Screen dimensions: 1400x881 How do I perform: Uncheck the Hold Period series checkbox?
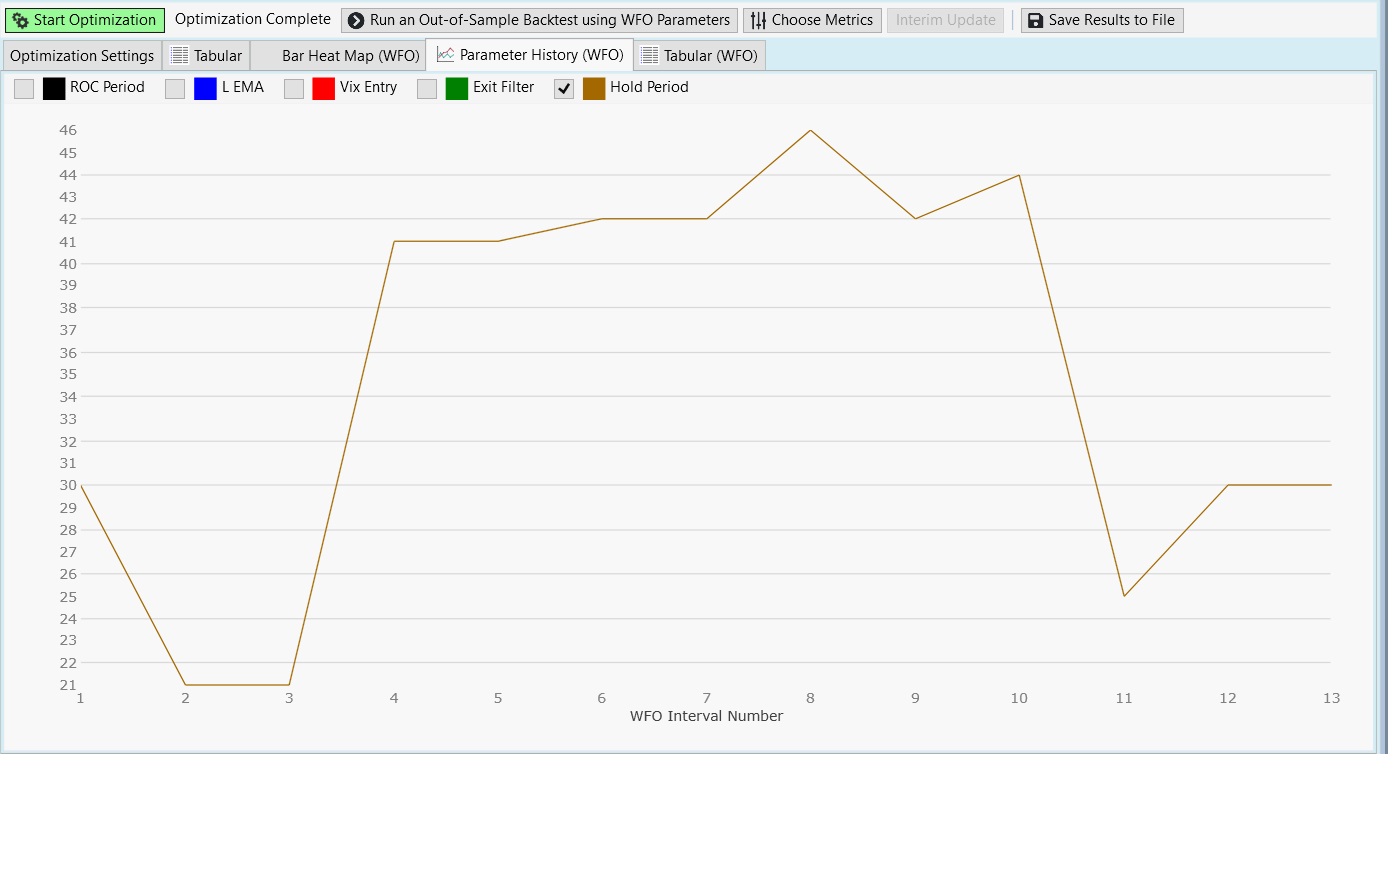pos(564,89)
